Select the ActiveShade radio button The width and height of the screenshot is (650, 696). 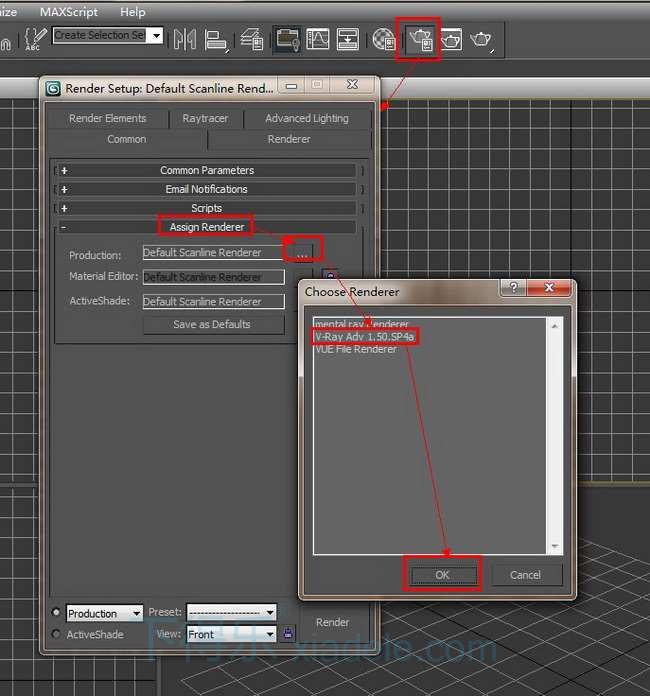click(x=56, y=634)
